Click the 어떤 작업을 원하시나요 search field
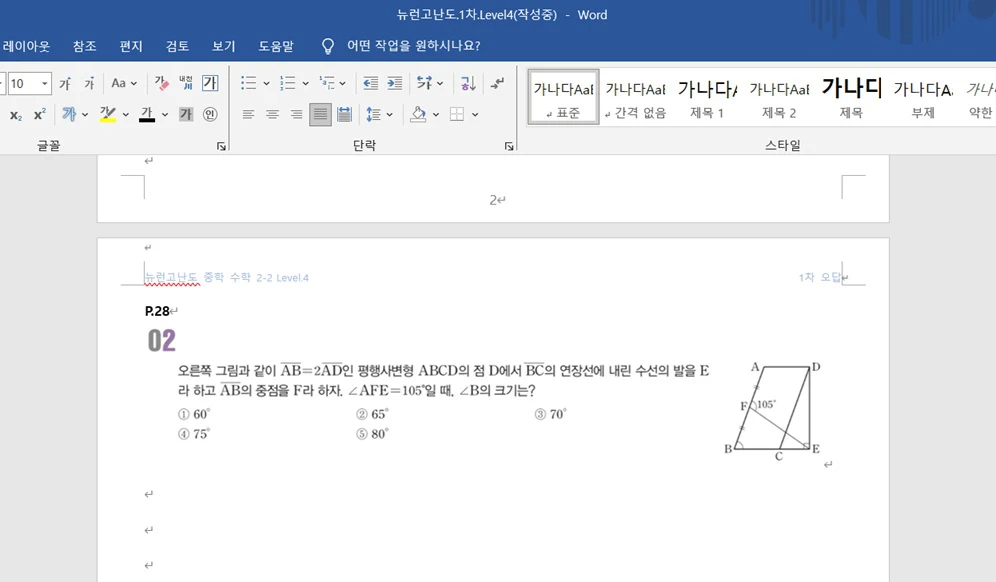 click(410, 45)
